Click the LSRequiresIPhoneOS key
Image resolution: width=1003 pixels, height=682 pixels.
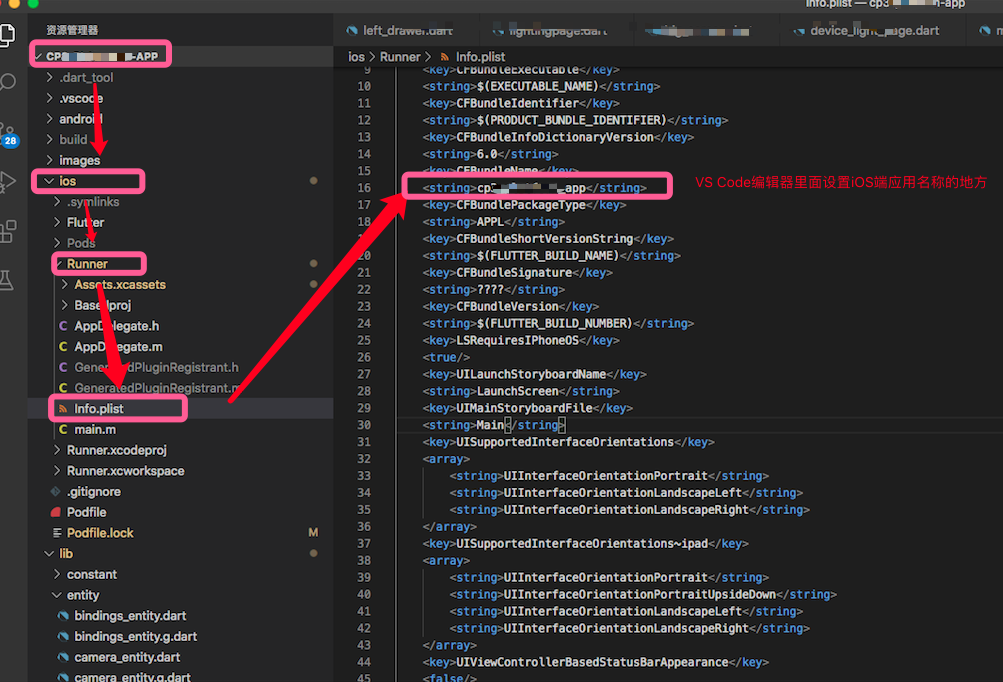521,340
